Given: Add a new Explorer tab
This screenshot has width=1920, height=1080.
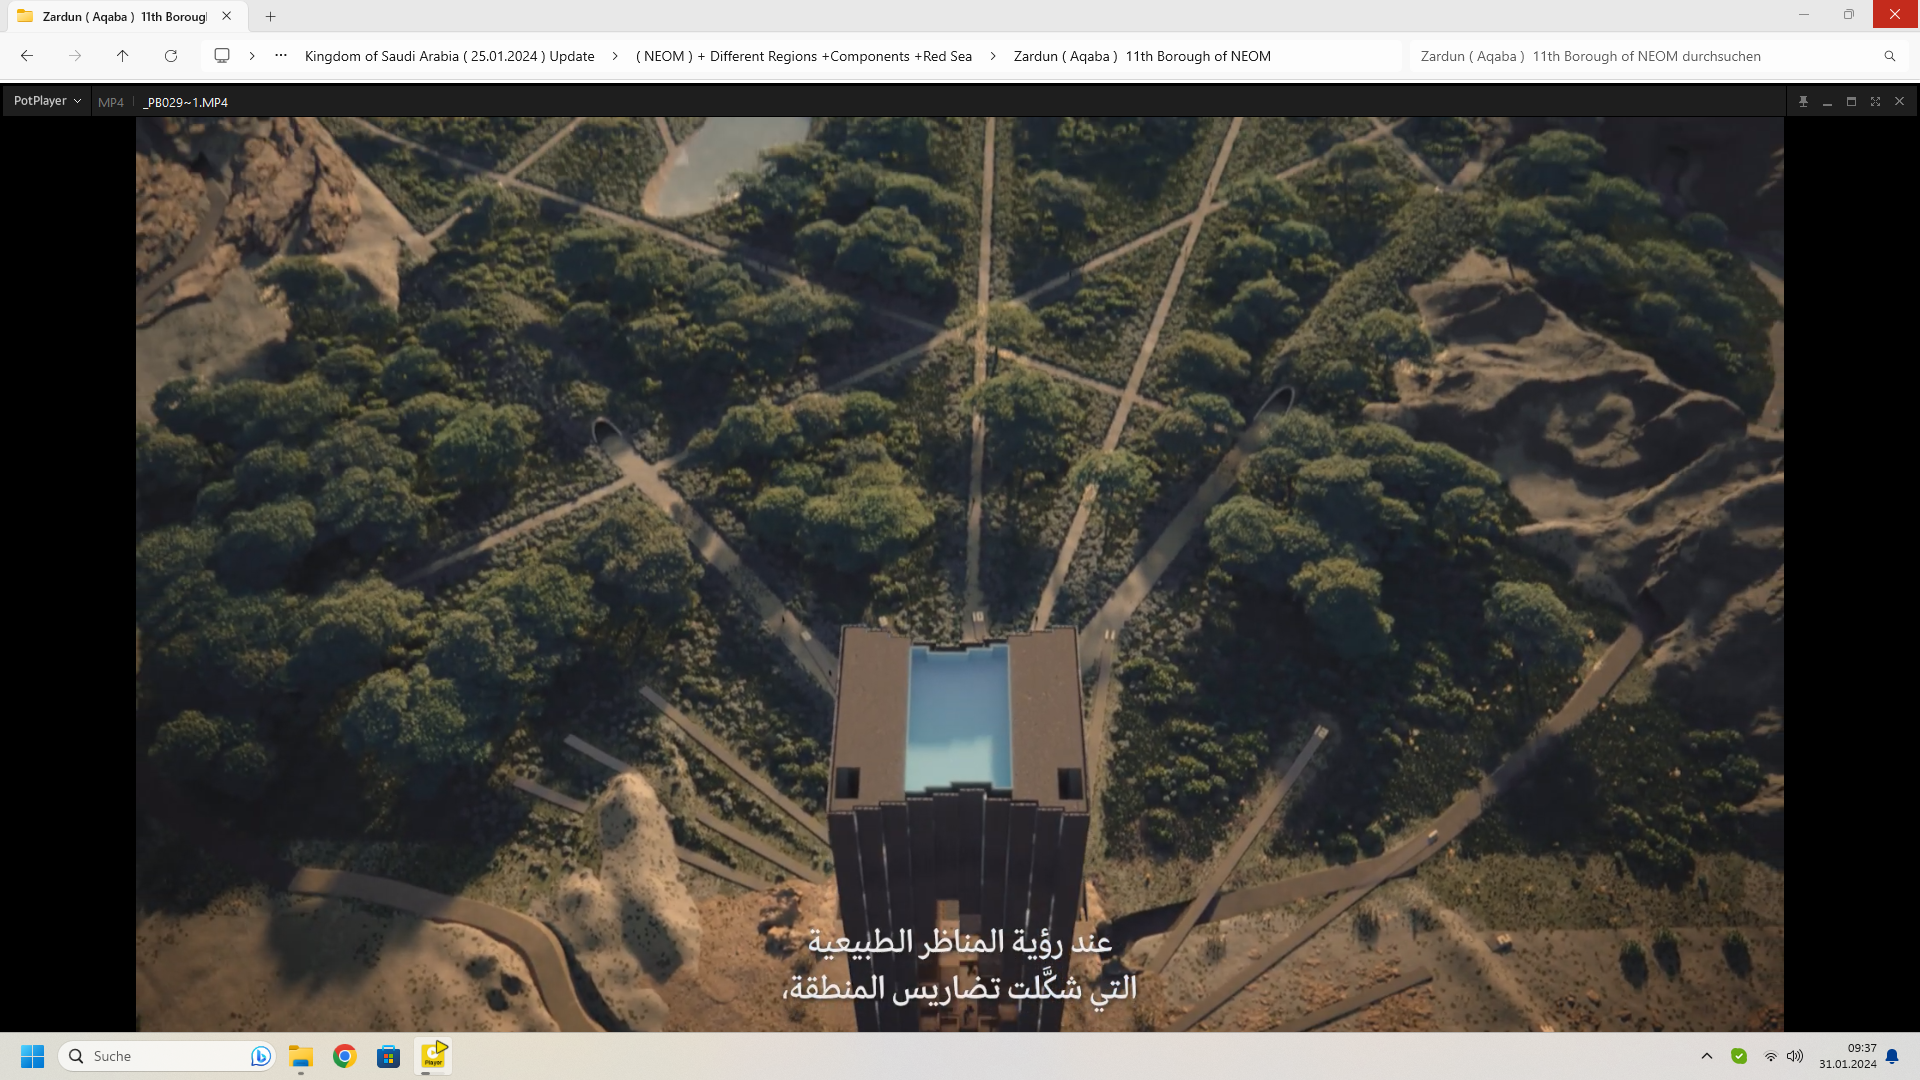Looking at the screenshot, I should click(270, 16).
